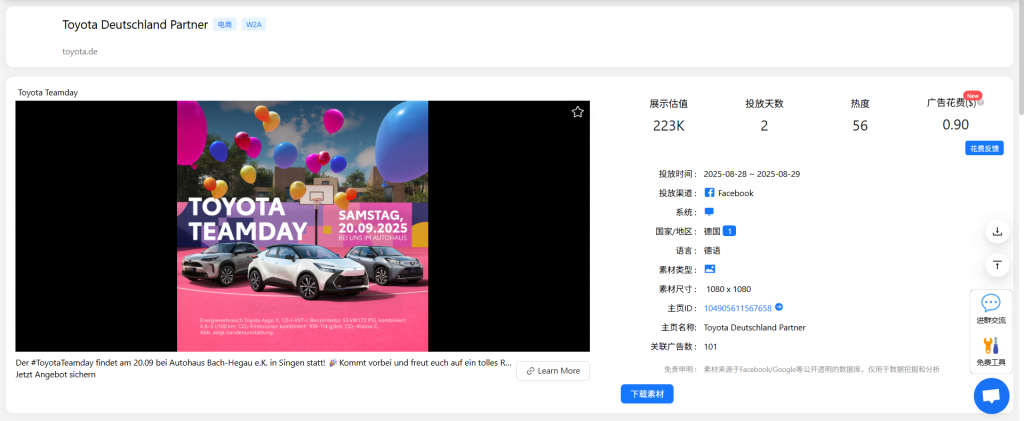This screenshot has width=1024, height=421.
Task: Click the W2A tag
Action: click(253, 25)
